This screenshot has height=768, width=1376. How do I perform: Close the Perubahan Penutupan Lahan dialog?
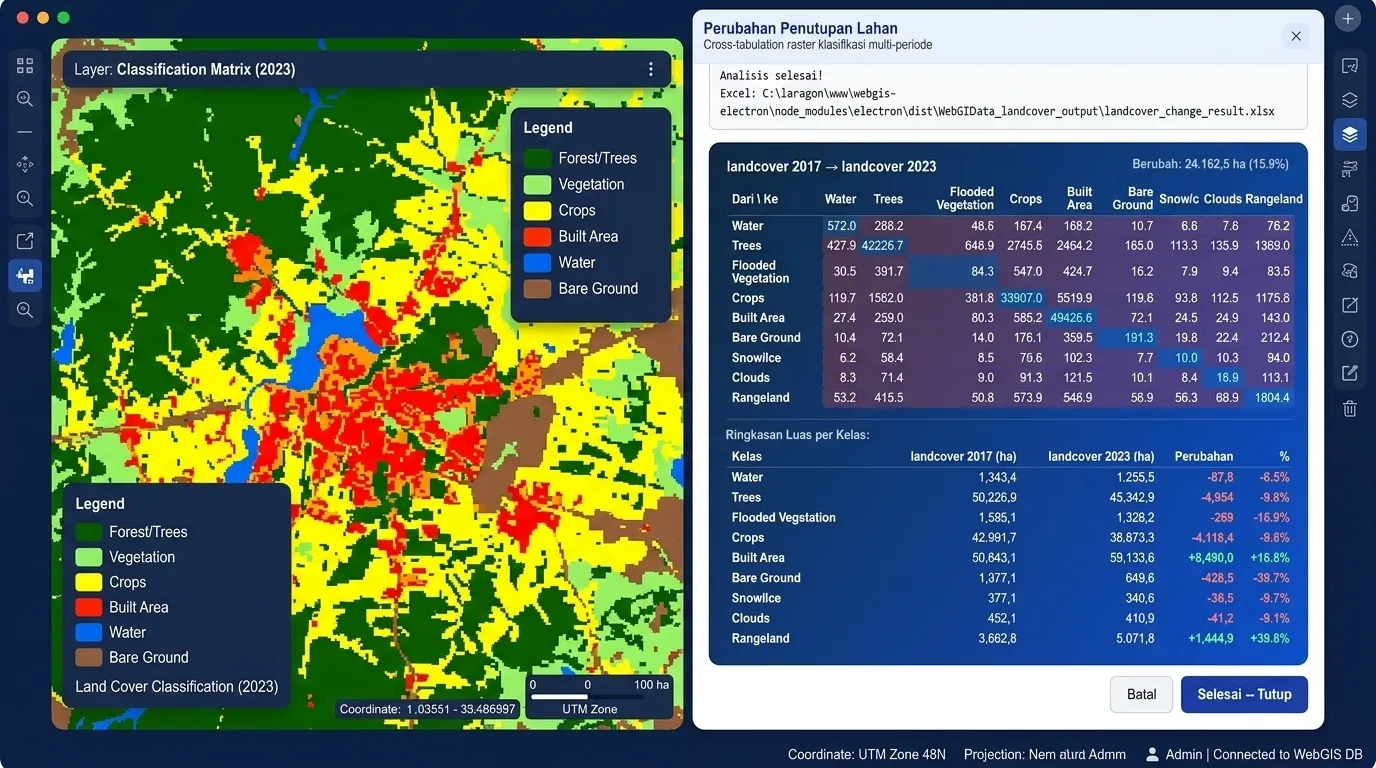point(1296,36)
